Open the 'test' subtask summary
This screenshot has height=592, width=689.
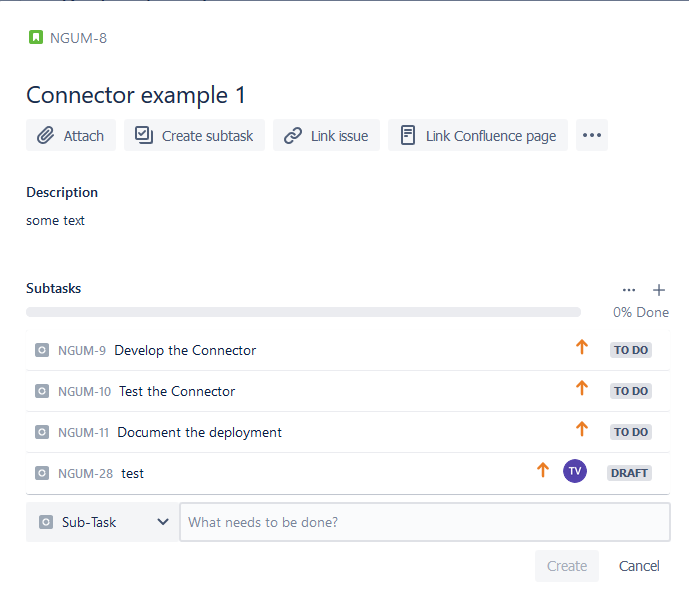pyautogui.click(x=133, y=473)
